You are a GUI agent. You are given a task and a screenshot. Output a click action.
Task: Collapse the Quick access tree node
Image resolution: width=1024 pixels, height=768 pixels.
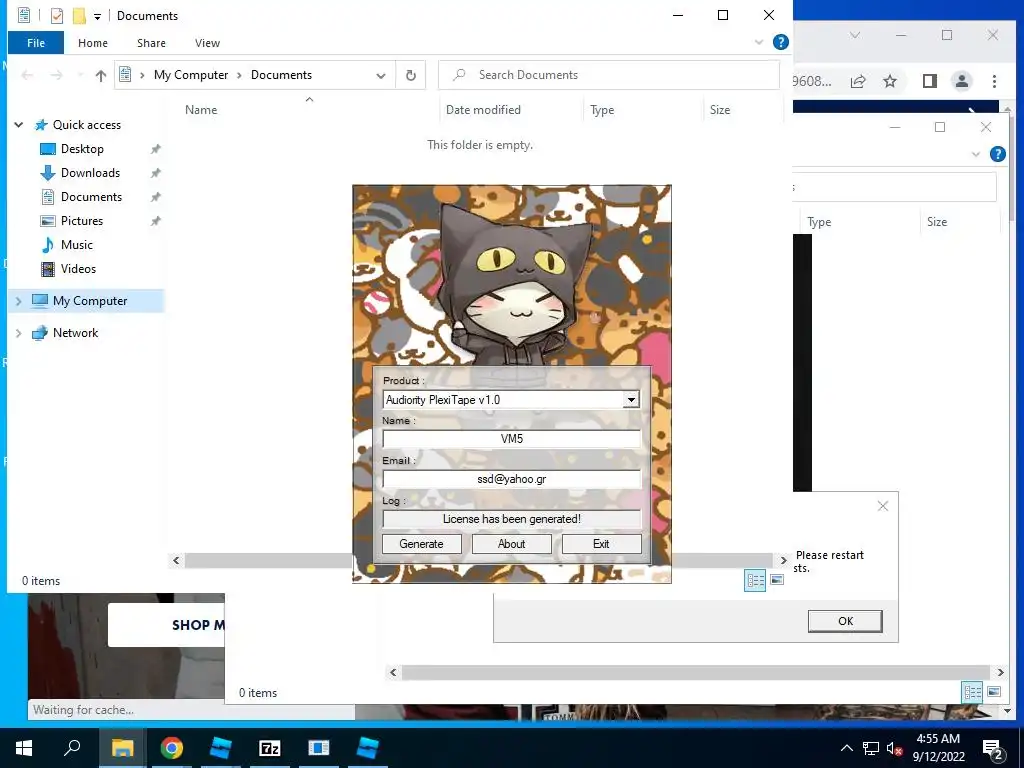(19, 125)
